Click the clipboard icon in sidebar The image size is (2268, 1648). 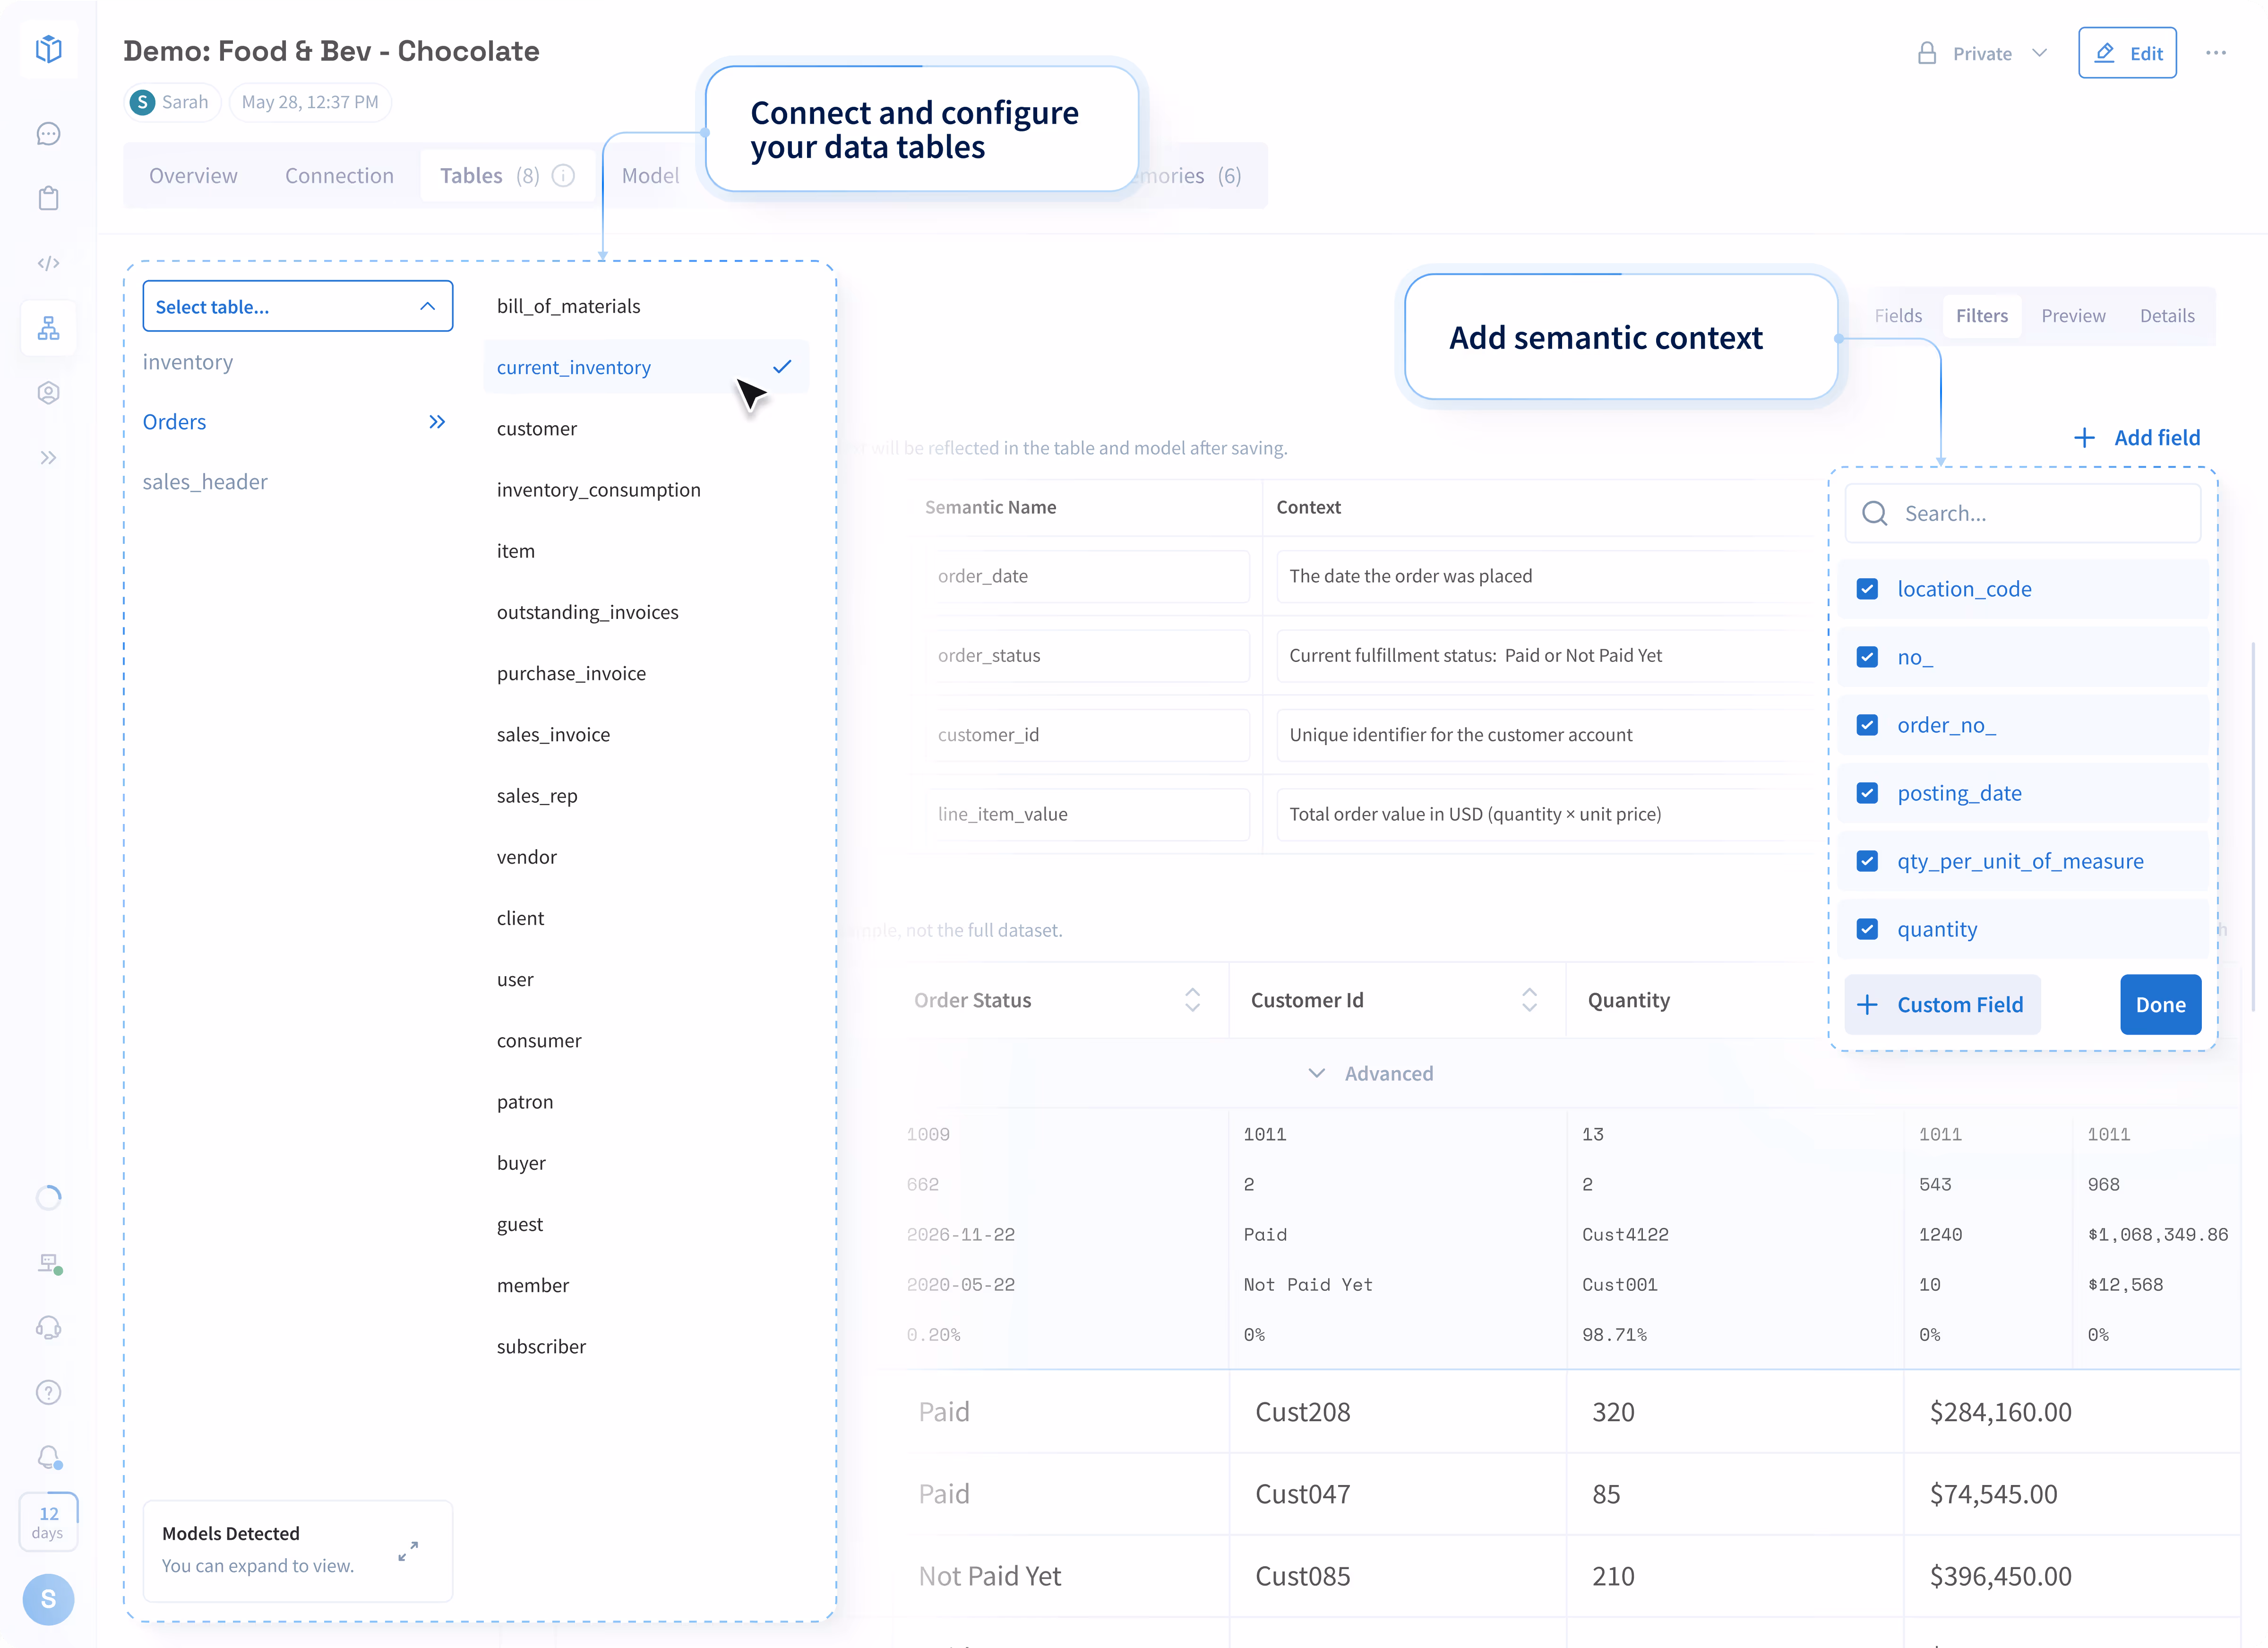click(48, 198)
